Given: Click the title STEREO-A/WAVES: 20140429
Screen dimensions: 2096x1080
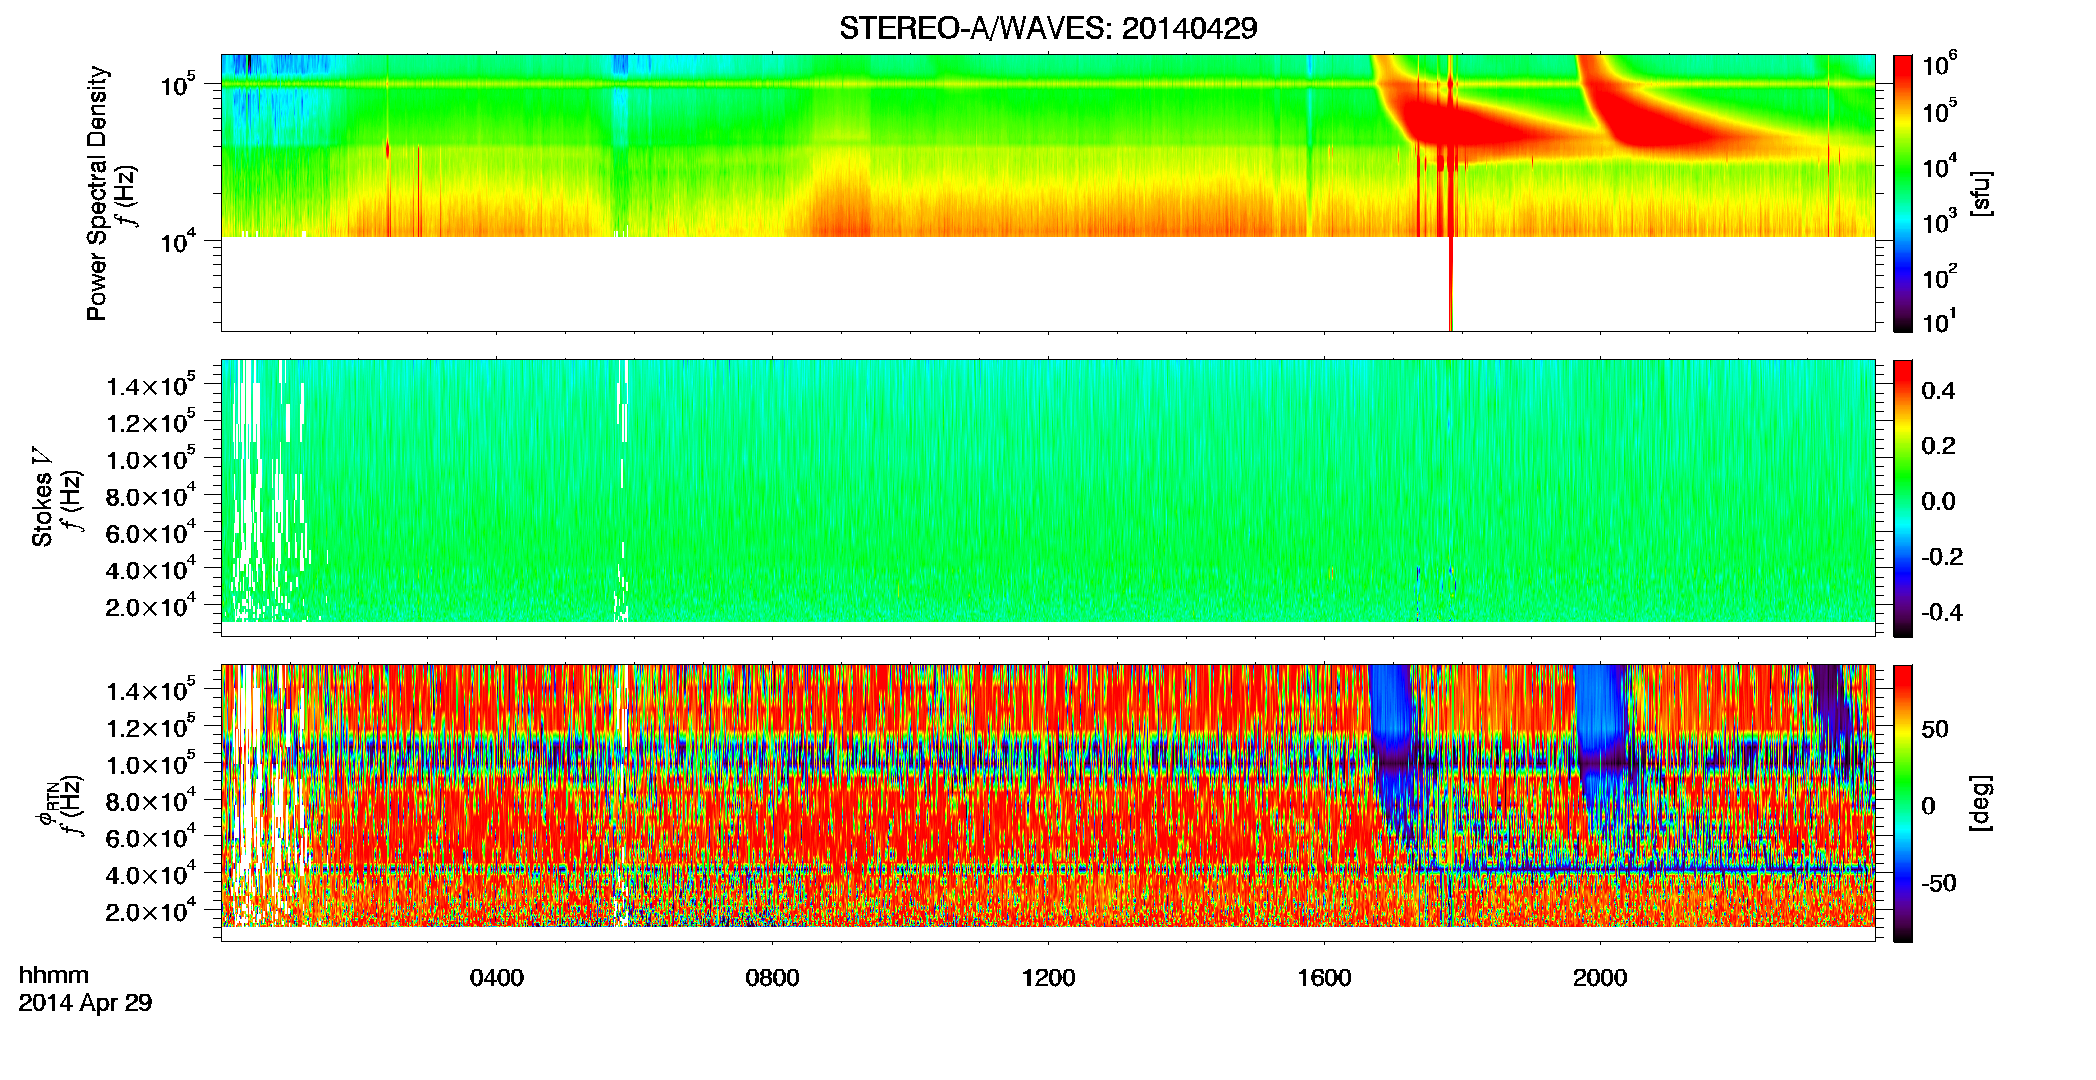Looking at the screenshot, I should [x=1048, y=28].
